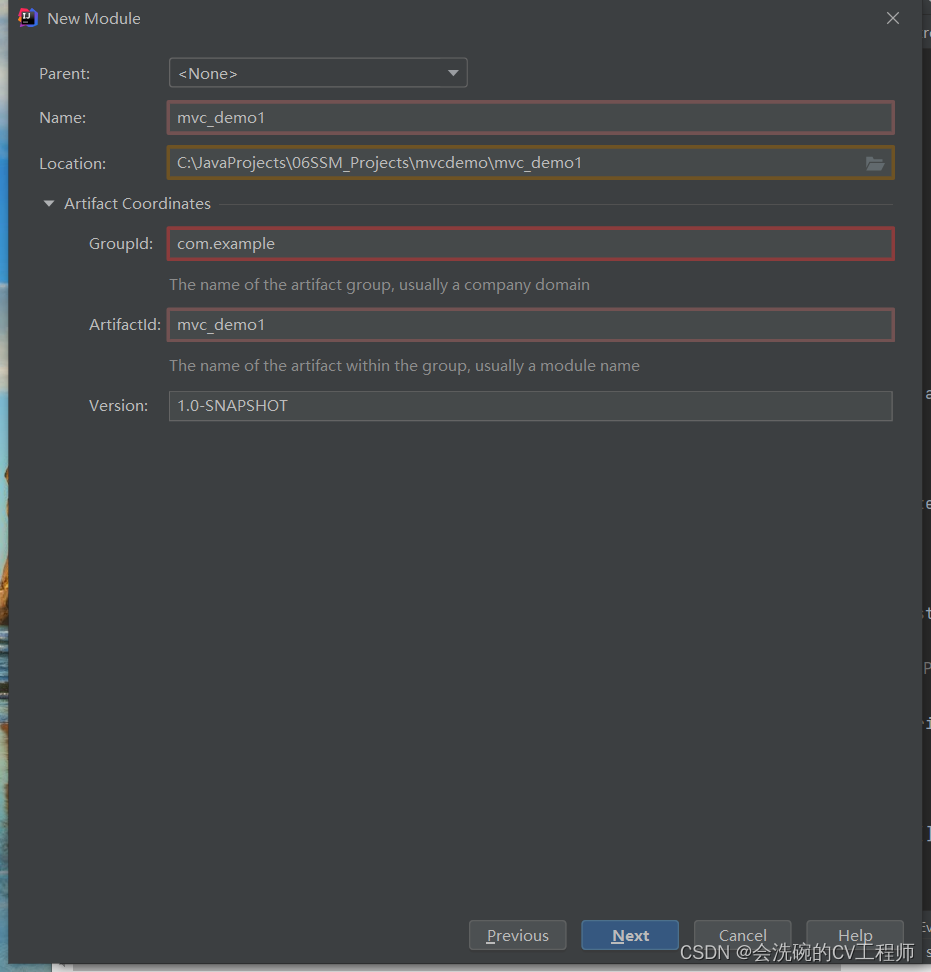This screenshot has height=972, width=931.
Task: Close the New Module dialog
Action: [x=893, y=18]
